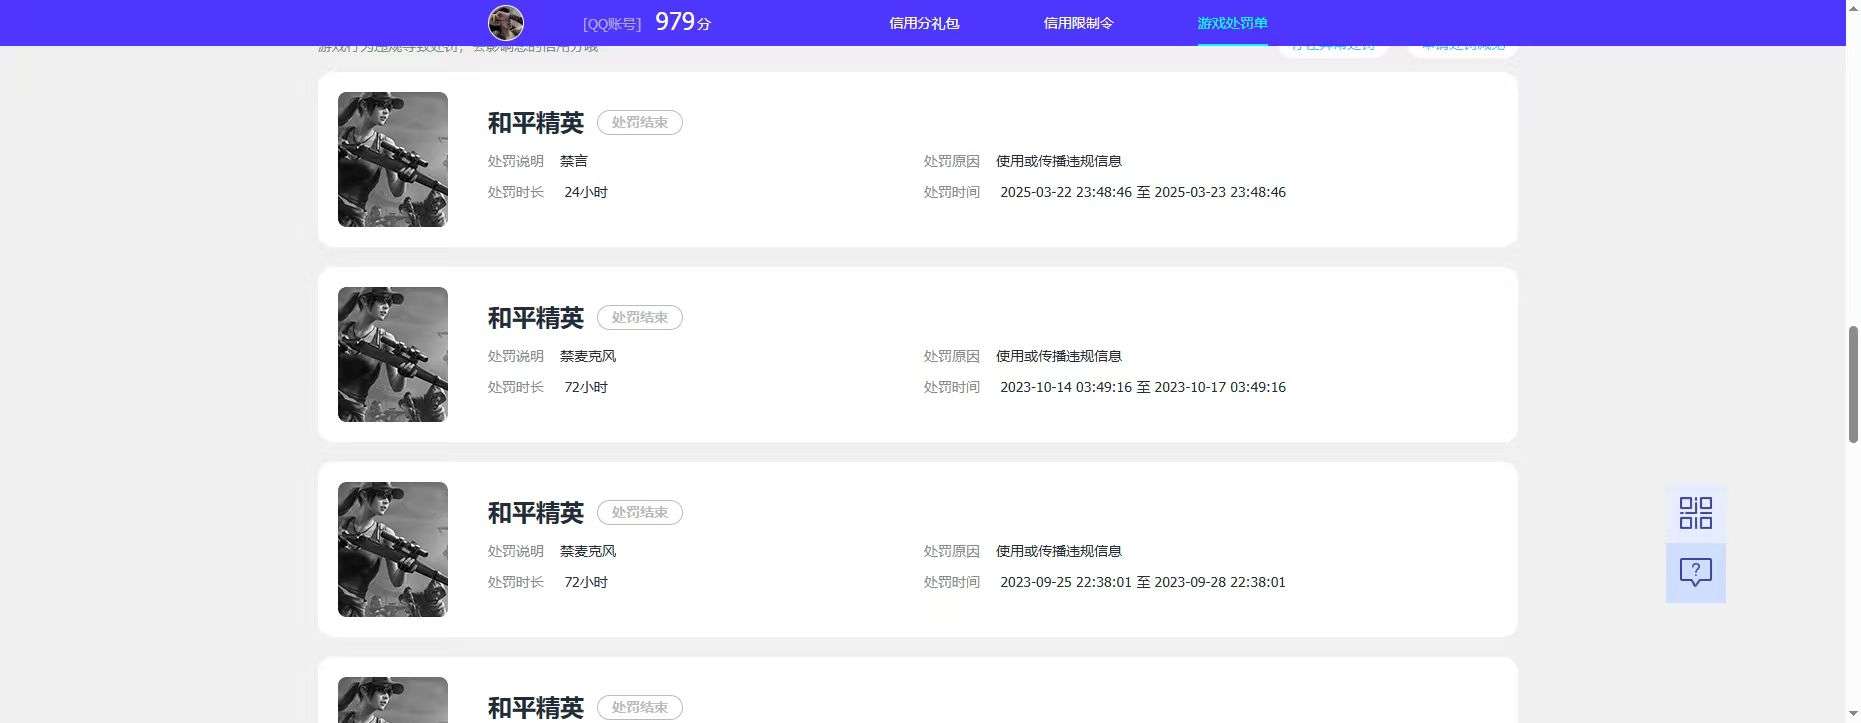The image size is (1861, 723).
Task: Select the 游戏处罚单 tab
Action: tap(1232, 23)
